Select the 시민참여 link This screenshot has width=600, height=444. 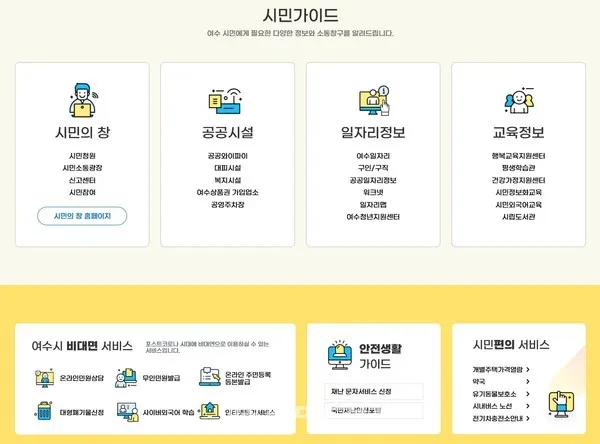(x=82, y=193)
